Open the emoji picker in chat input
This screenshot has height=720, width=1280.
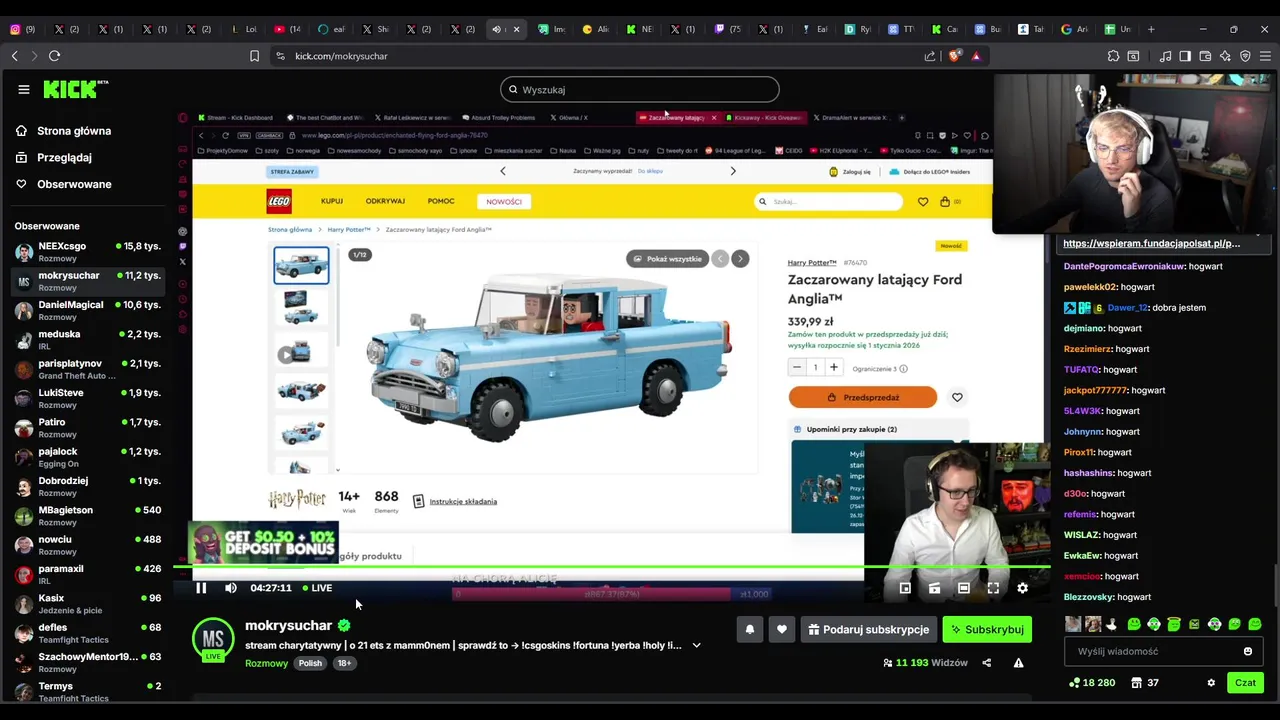1247,651
